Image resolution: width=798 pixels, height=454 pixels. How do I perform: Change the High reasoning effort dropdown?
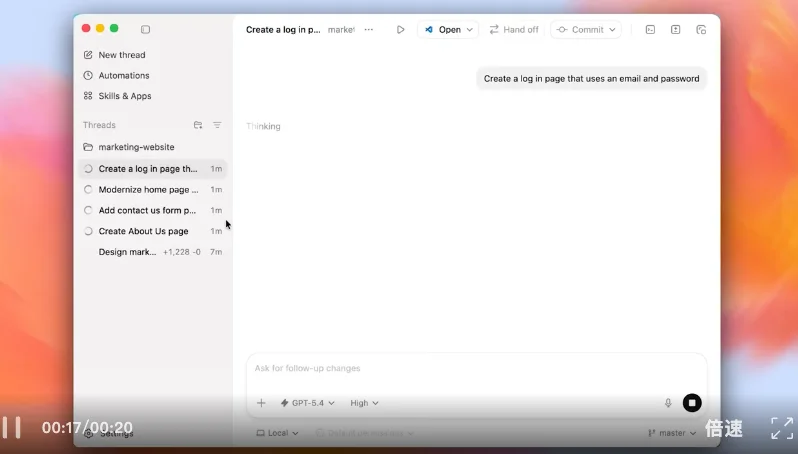364,403
